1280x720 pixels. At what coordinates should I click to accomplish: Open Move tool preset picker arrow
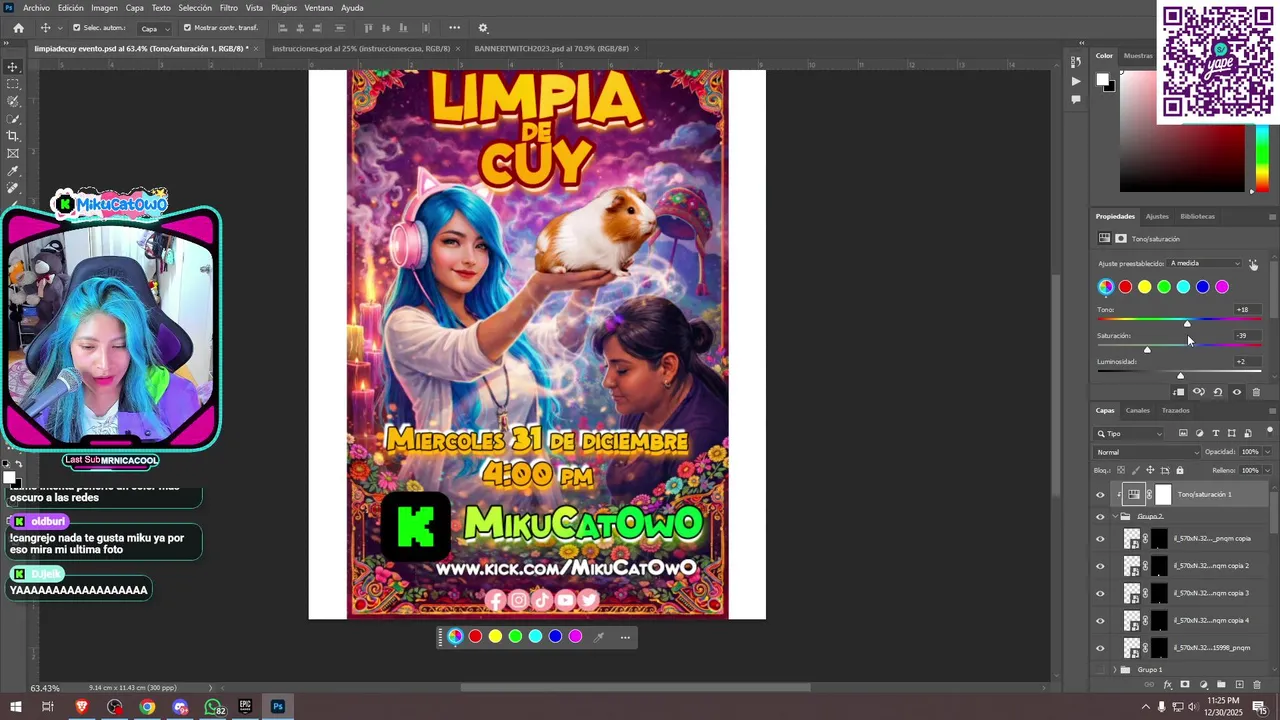tap(60, 28)
